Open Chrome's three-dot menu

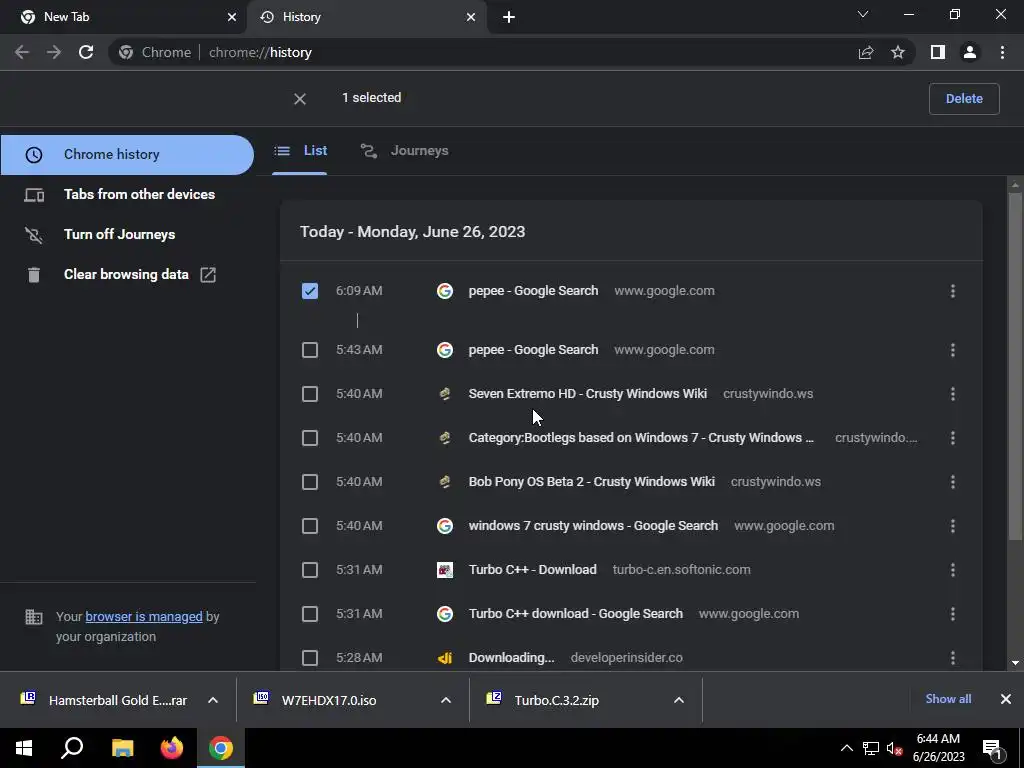(1002, 52)
